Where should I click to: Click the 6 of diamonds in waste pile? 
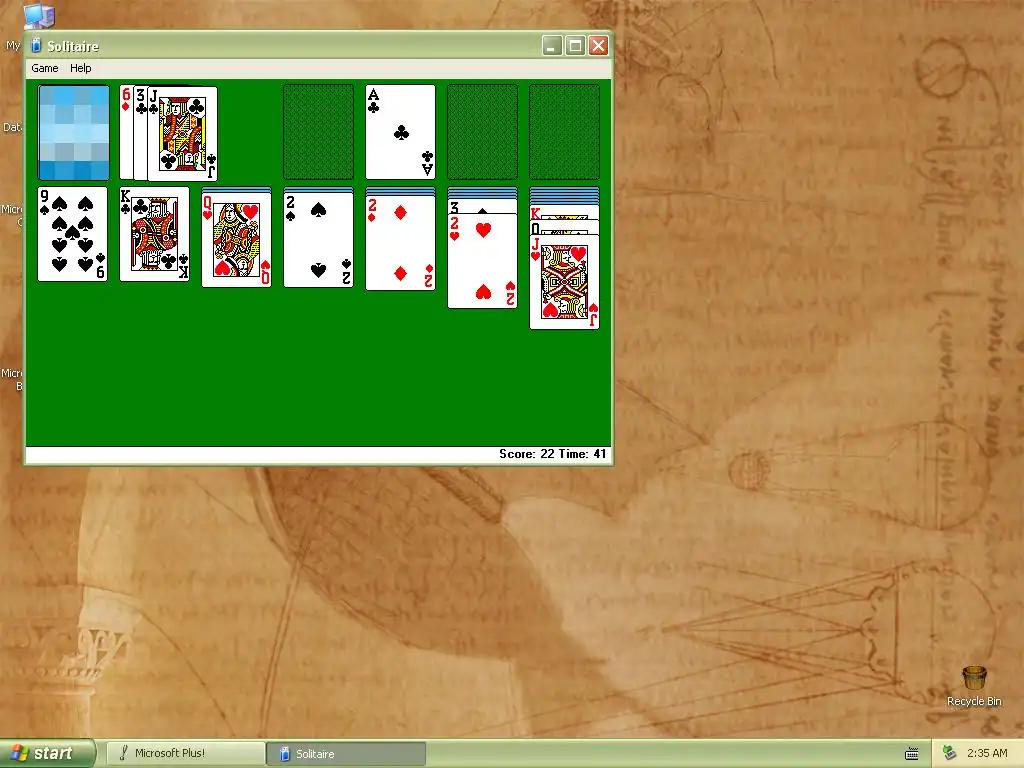click(x=126, y=132)
